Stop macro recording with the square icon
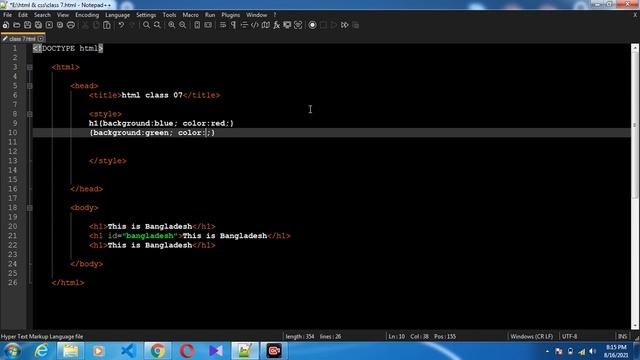This screenshot has width=640, height=360. (323, 25)
